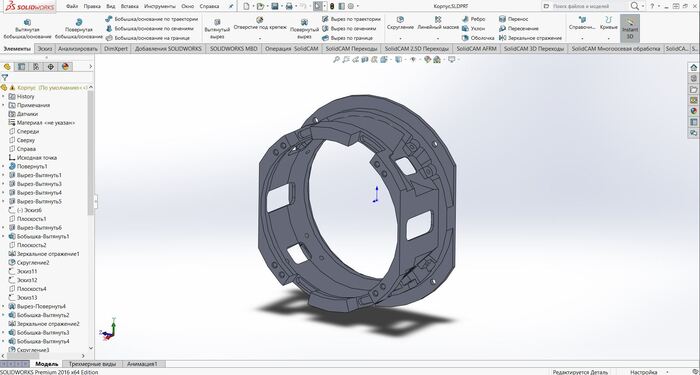The width and height of the screenshot is (700, 375).
Task: Open the Справочная геометрия tool
Action: click(x=582, y=23)
